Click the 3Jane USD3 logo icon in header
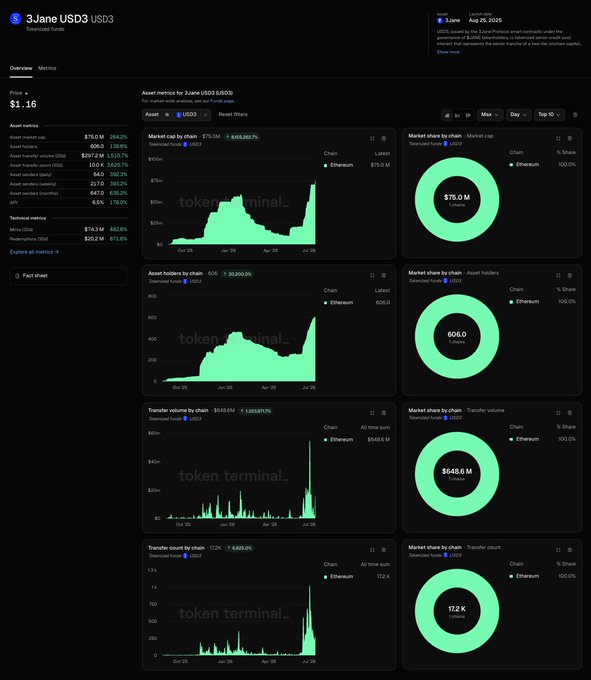 click(x=16, y=19)
